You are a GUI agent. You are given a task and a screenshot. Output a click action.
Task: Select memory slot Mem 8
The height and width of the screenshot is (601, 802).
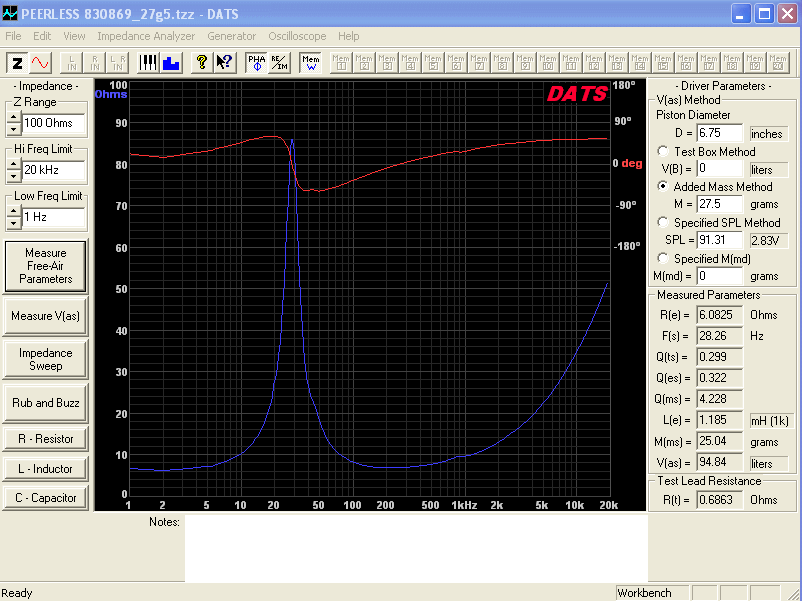coord(502,62)
